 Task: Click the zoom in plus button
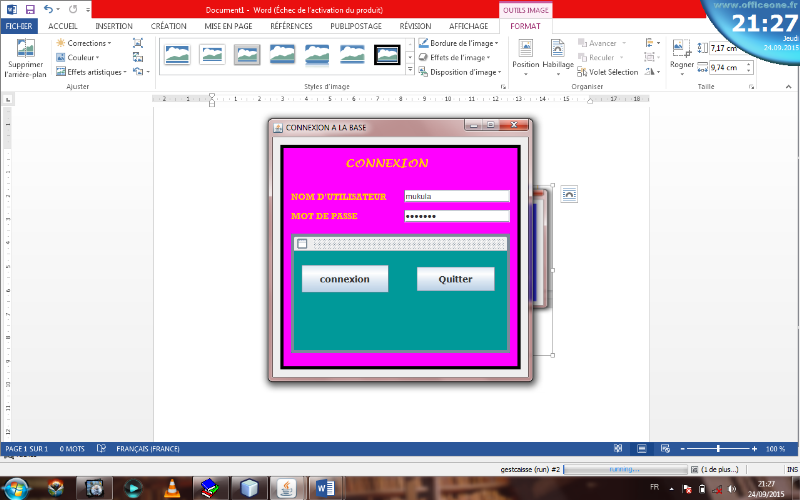click(x=755, y=449)
